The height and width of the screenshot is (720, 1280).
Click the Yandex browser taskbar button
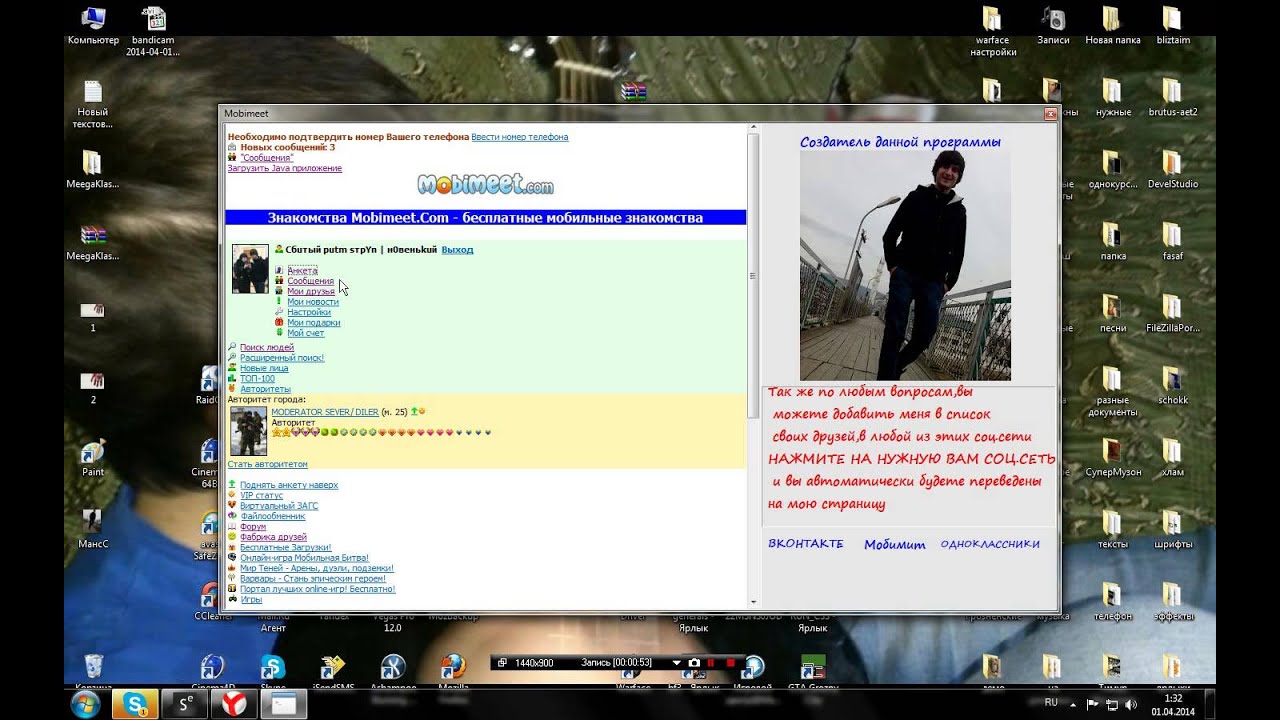tap(233, 704)
